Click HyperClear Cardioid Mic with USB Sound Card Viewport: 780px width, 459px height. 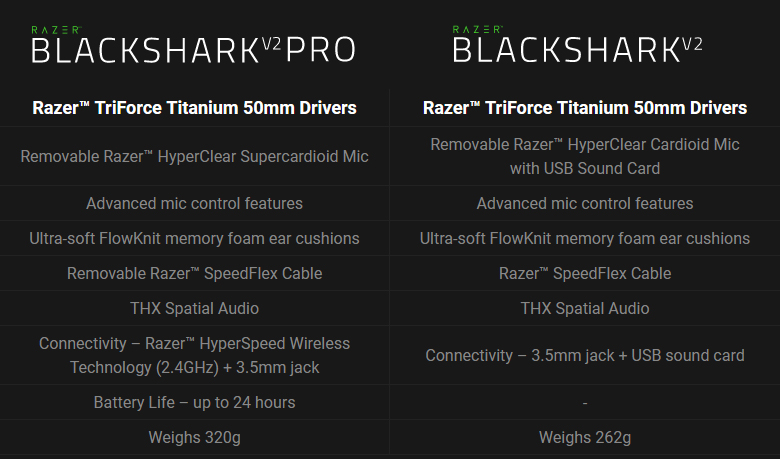pyautogui.click(x=585, y=156)
